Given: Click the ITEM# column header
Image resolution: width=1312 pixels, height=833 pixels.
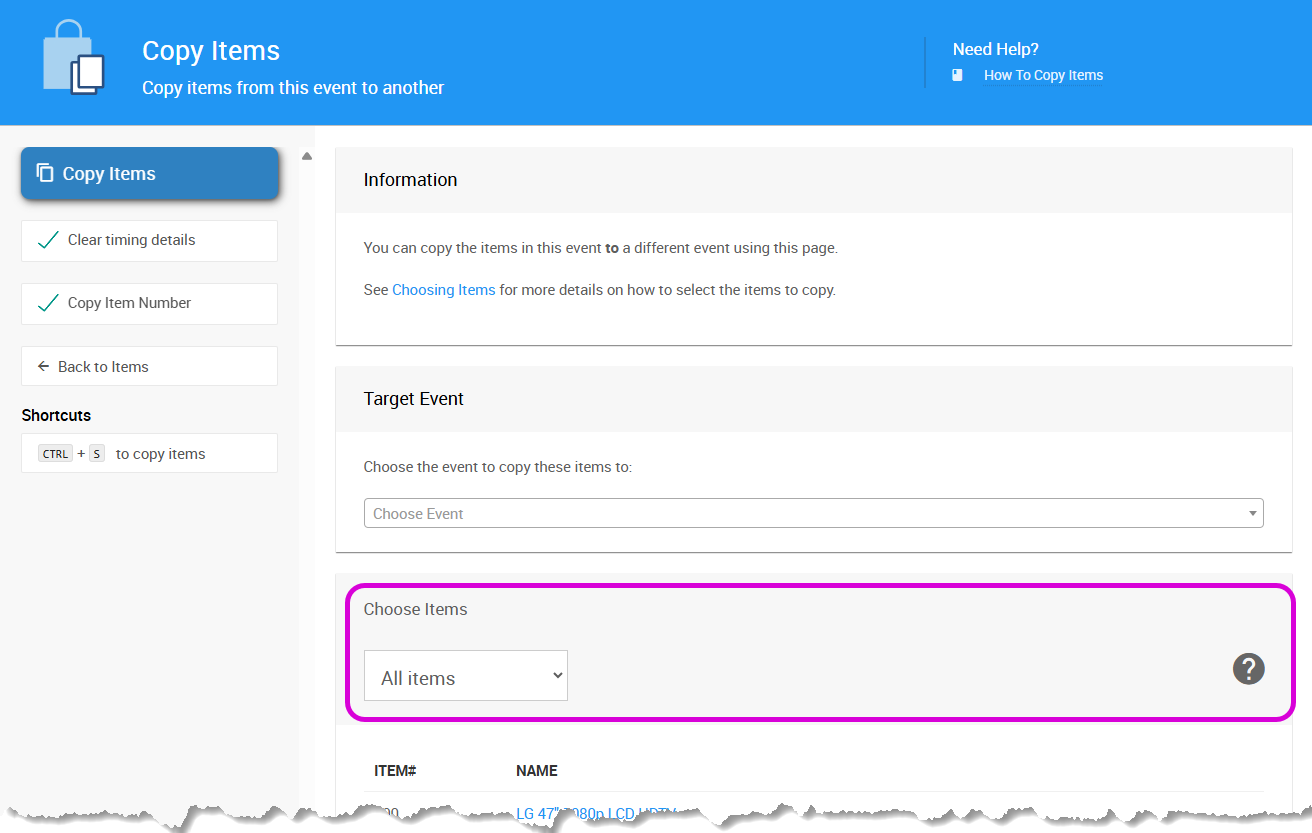Looking at the screenshot, I should pos(395,771).
